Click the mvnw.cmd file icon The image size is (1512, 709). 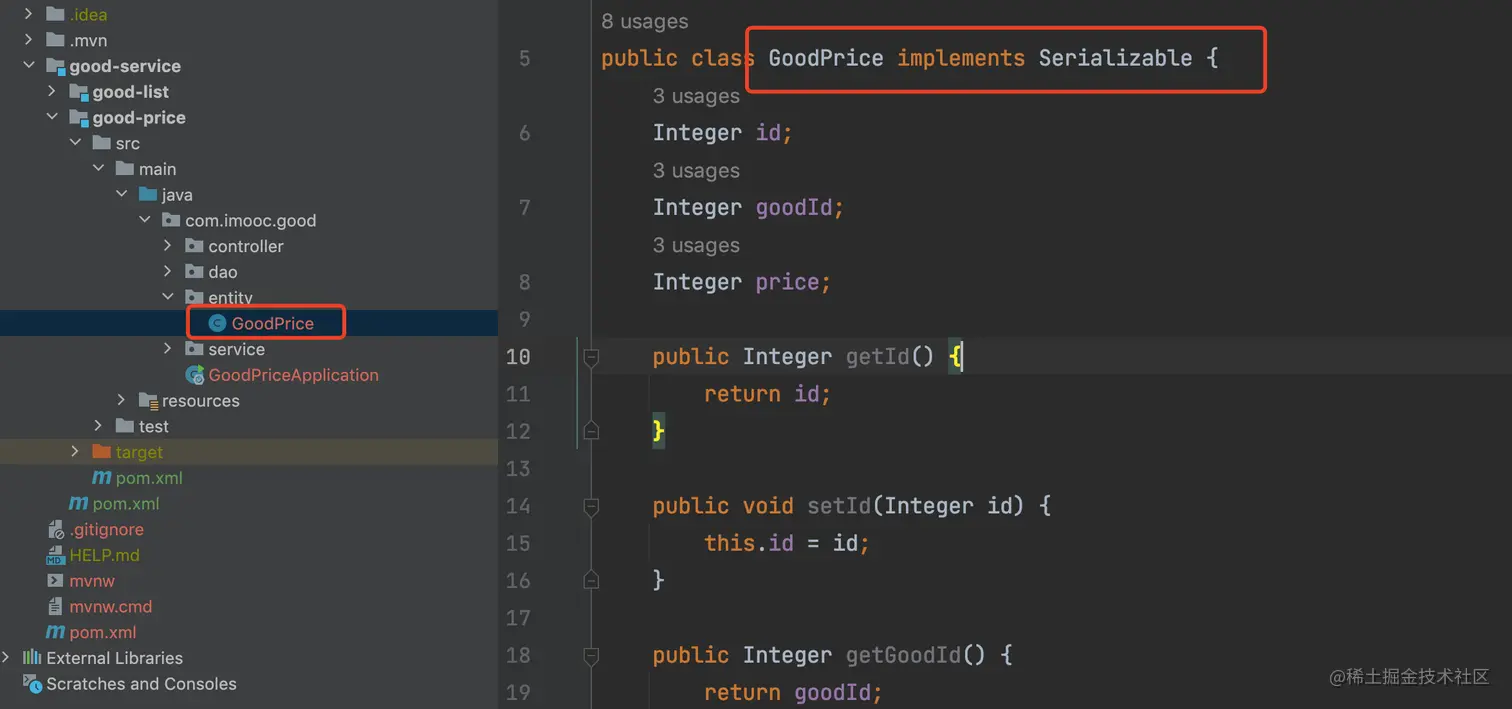click(55, 607)
